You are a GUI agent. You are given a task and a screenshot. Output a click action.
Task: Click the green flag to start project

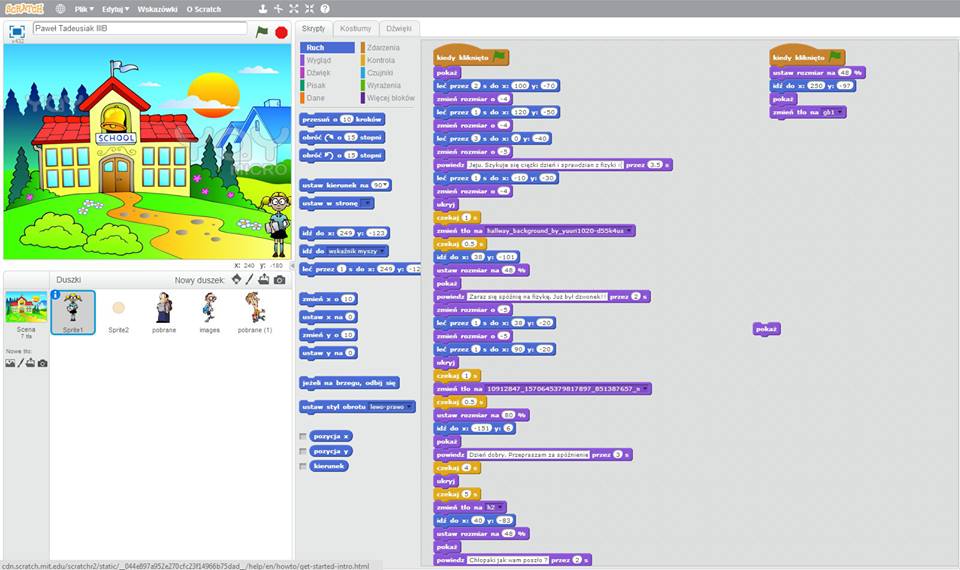coord(262,32)
